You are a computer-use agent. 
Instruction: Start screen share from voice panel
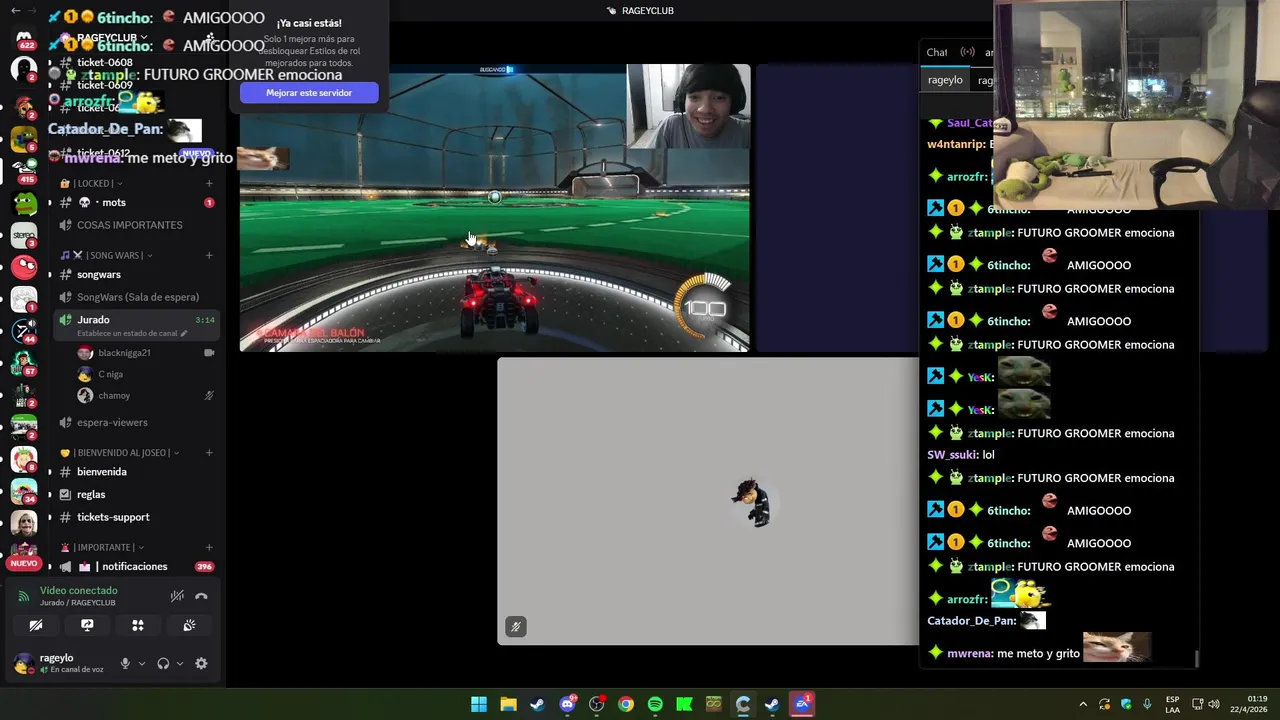click(87, 625)
